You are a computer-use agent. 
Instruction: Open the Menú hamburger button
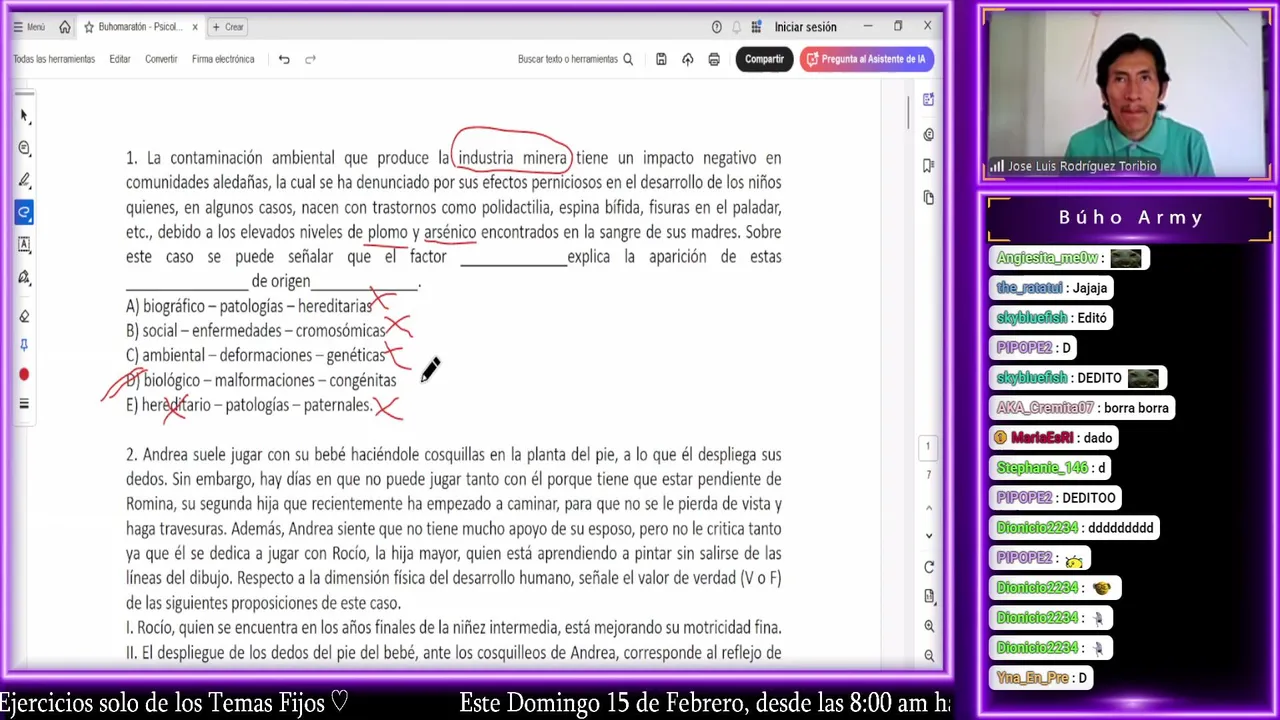[x=29, y=27]
